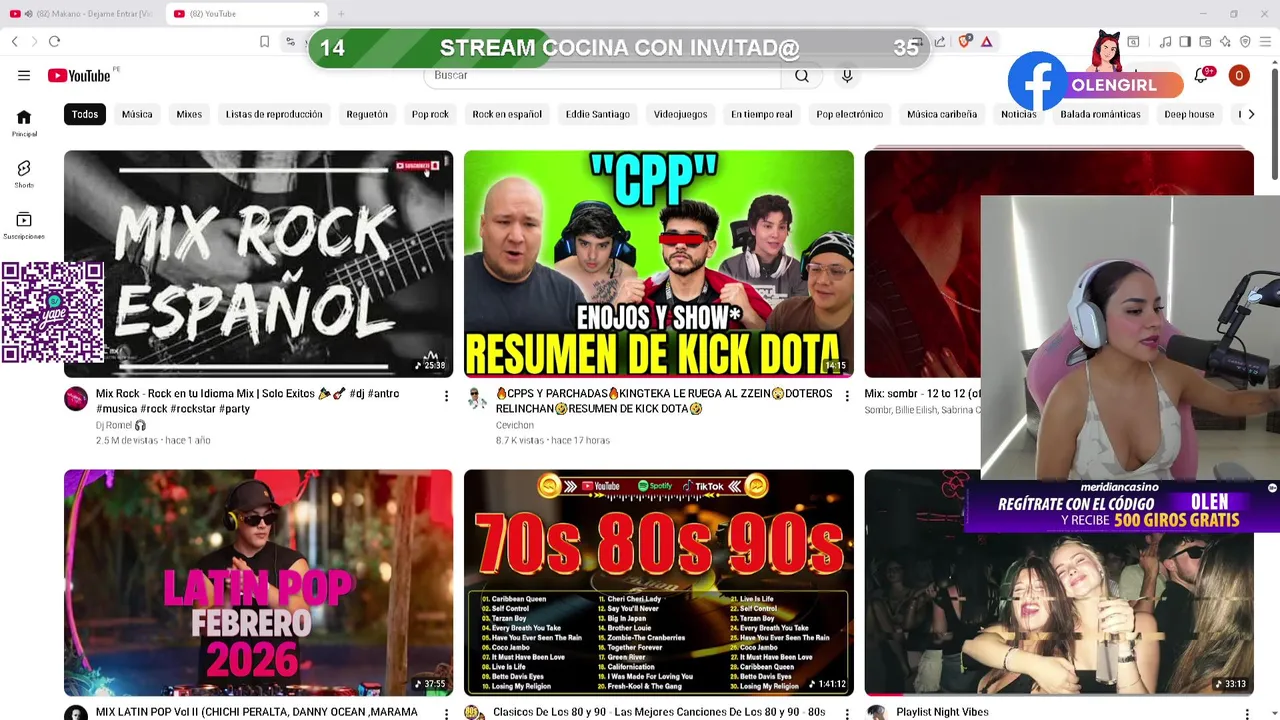Screen dimensions: 1280x720
Task: Open Mix Rock - Rock en tu Idioma title
Action: [x=248, y=401]
